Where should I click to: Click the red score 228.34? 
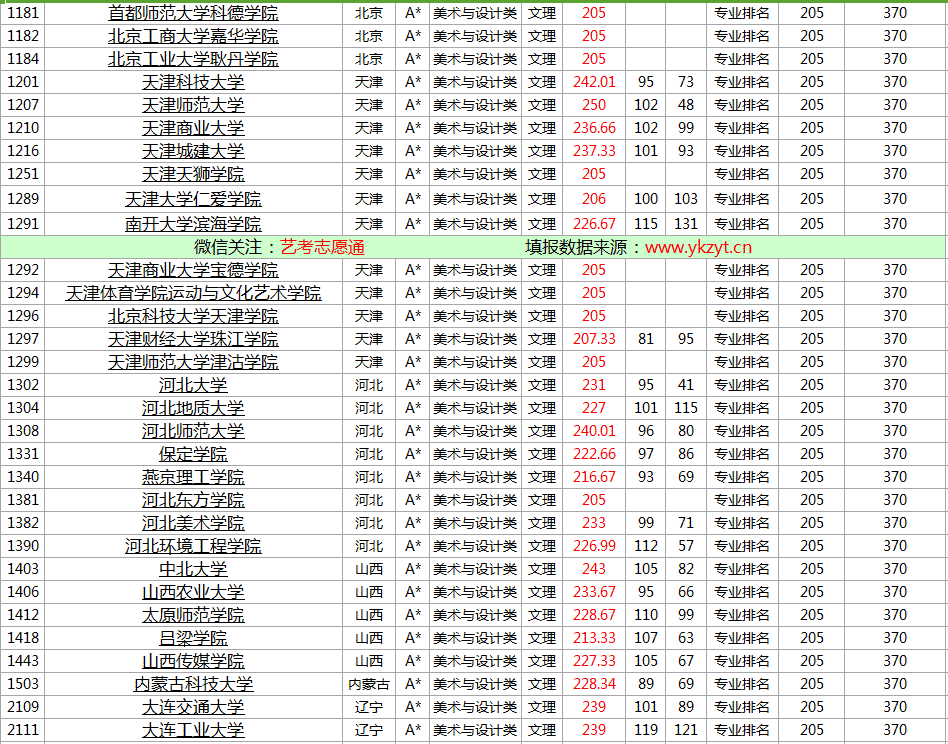pyautogui.click(x=594, y=684)
